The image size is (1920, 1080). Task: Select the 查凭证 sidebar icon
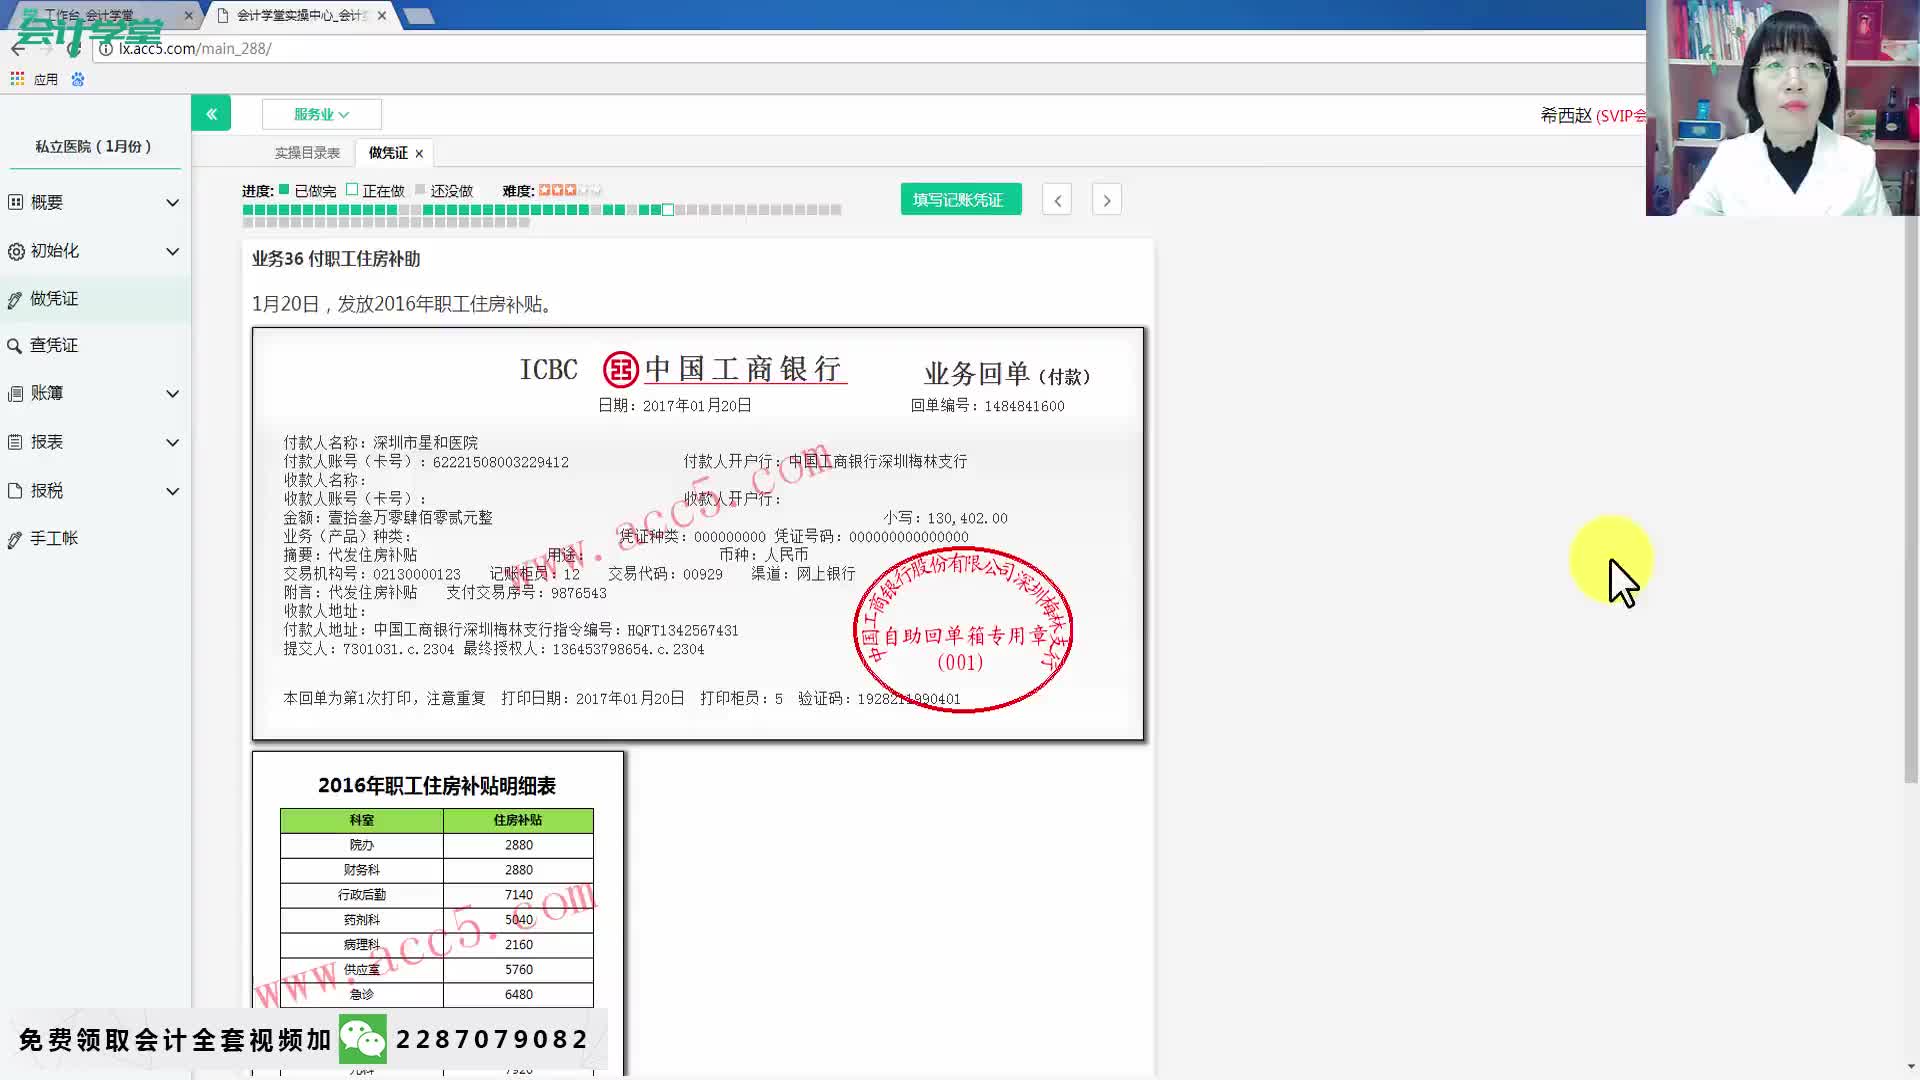pyautogui.click(x=16, y=344)
